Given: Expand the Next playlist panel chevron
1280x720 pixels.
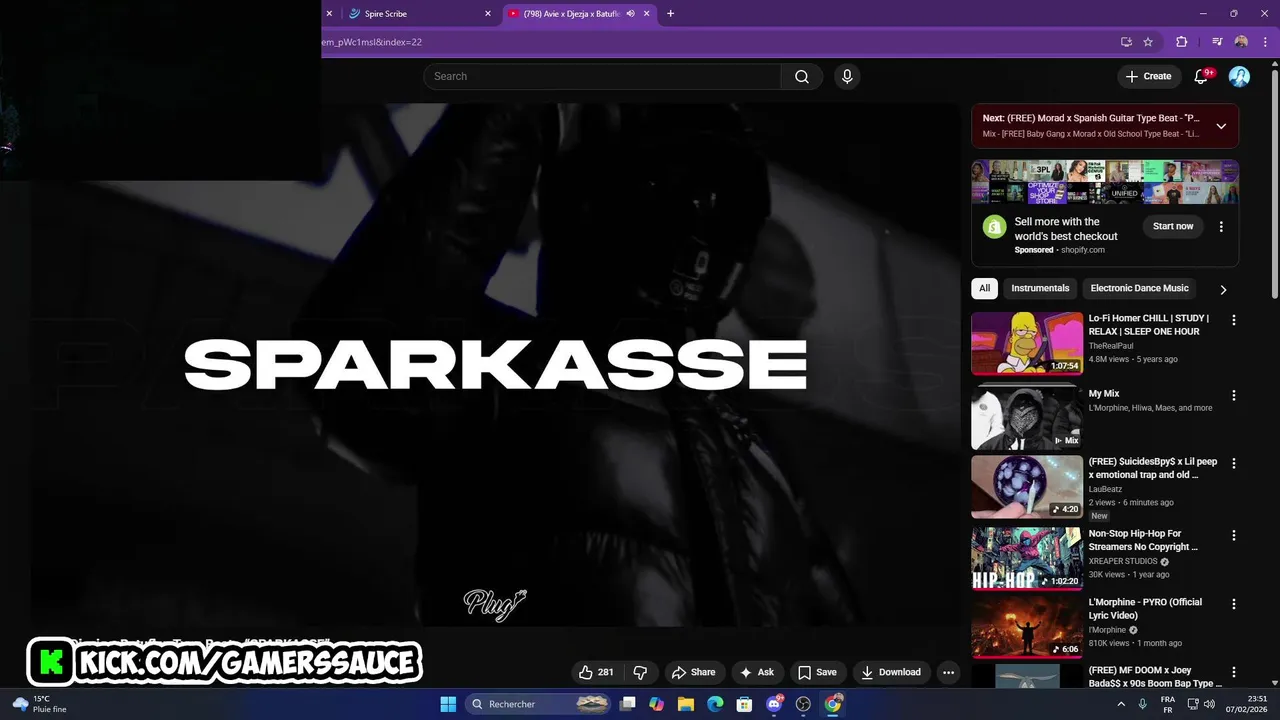Looking at the screenshot, I should (x=1221, y=126).
